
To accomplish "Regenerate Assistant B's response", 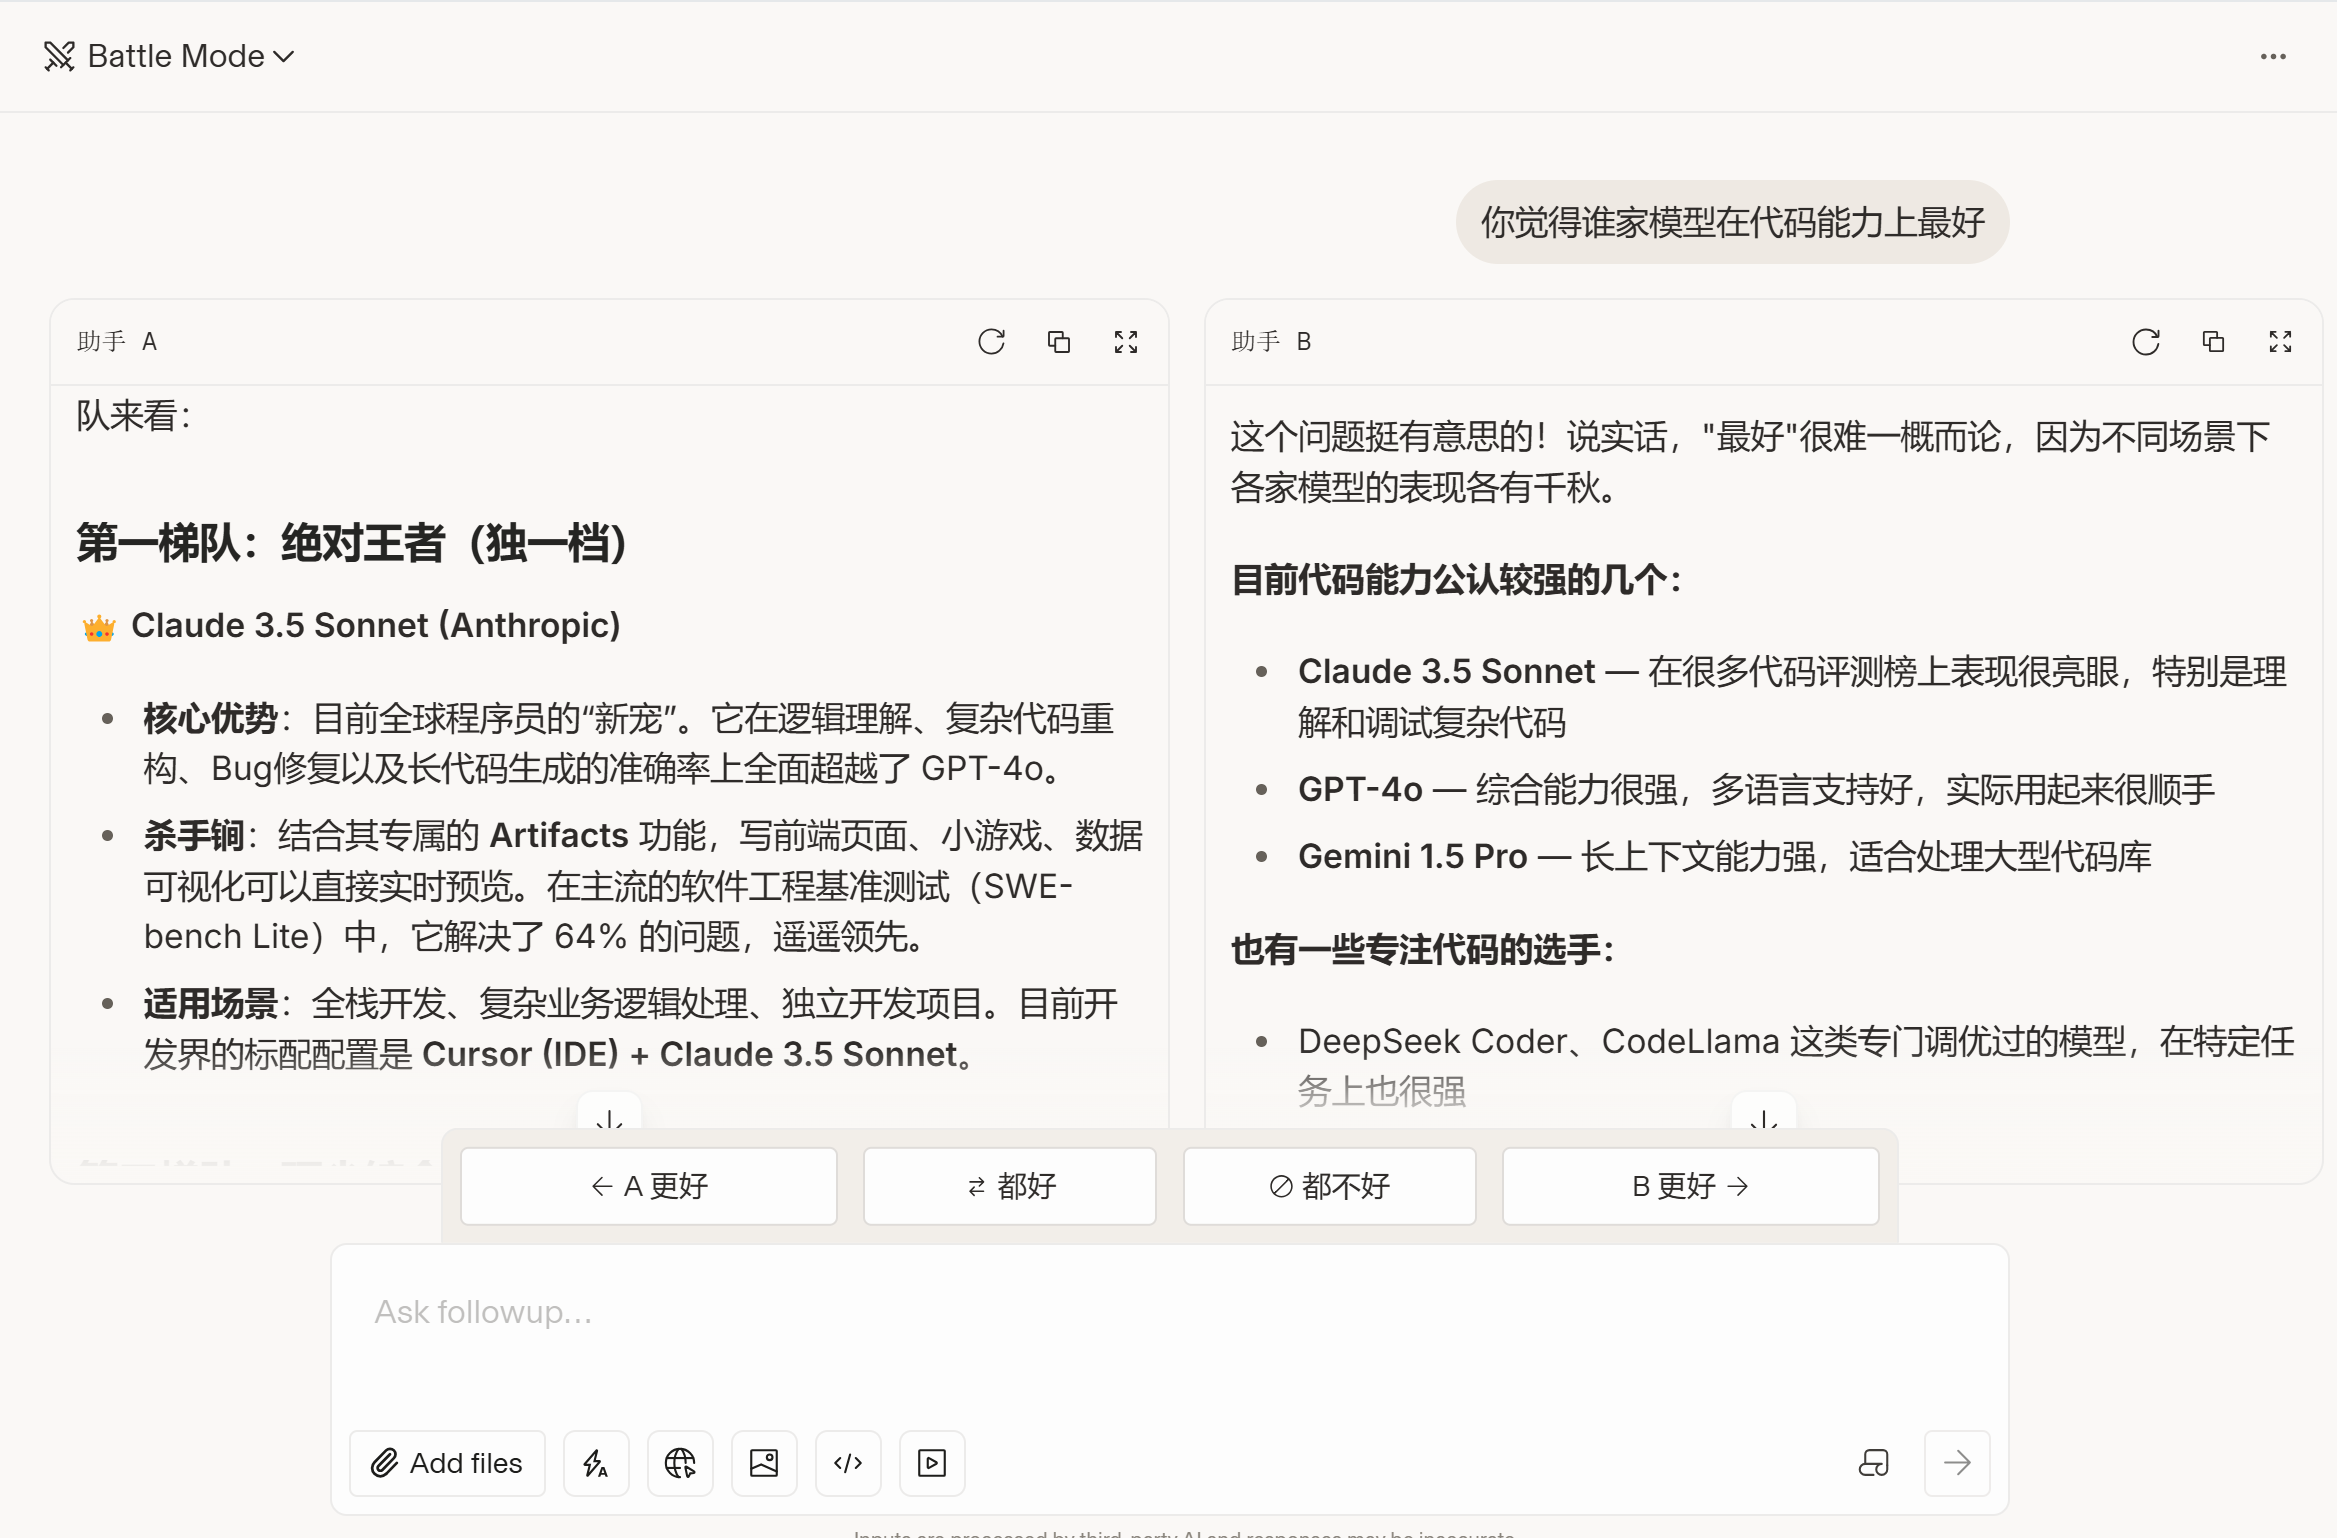I will click(2146, 342).
